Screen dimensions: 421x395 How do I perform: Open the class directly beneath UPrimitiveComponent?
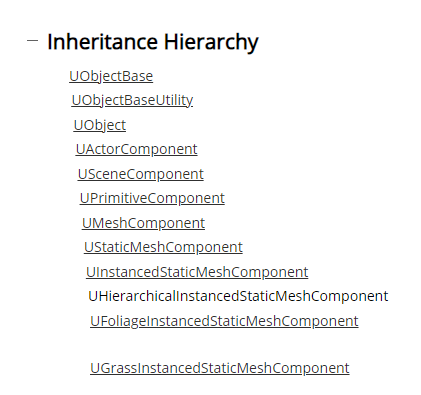(x=143, y=223)
